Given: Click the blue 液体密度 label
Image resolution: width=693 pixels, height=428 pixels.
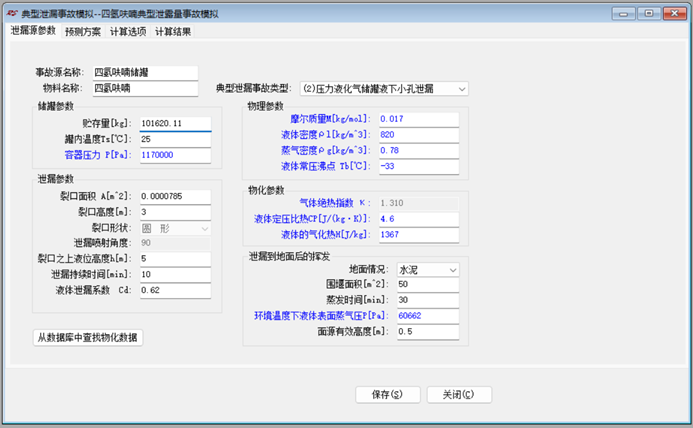Looking at the screenshot, I should pyautogui.click(x=325, y=135).
